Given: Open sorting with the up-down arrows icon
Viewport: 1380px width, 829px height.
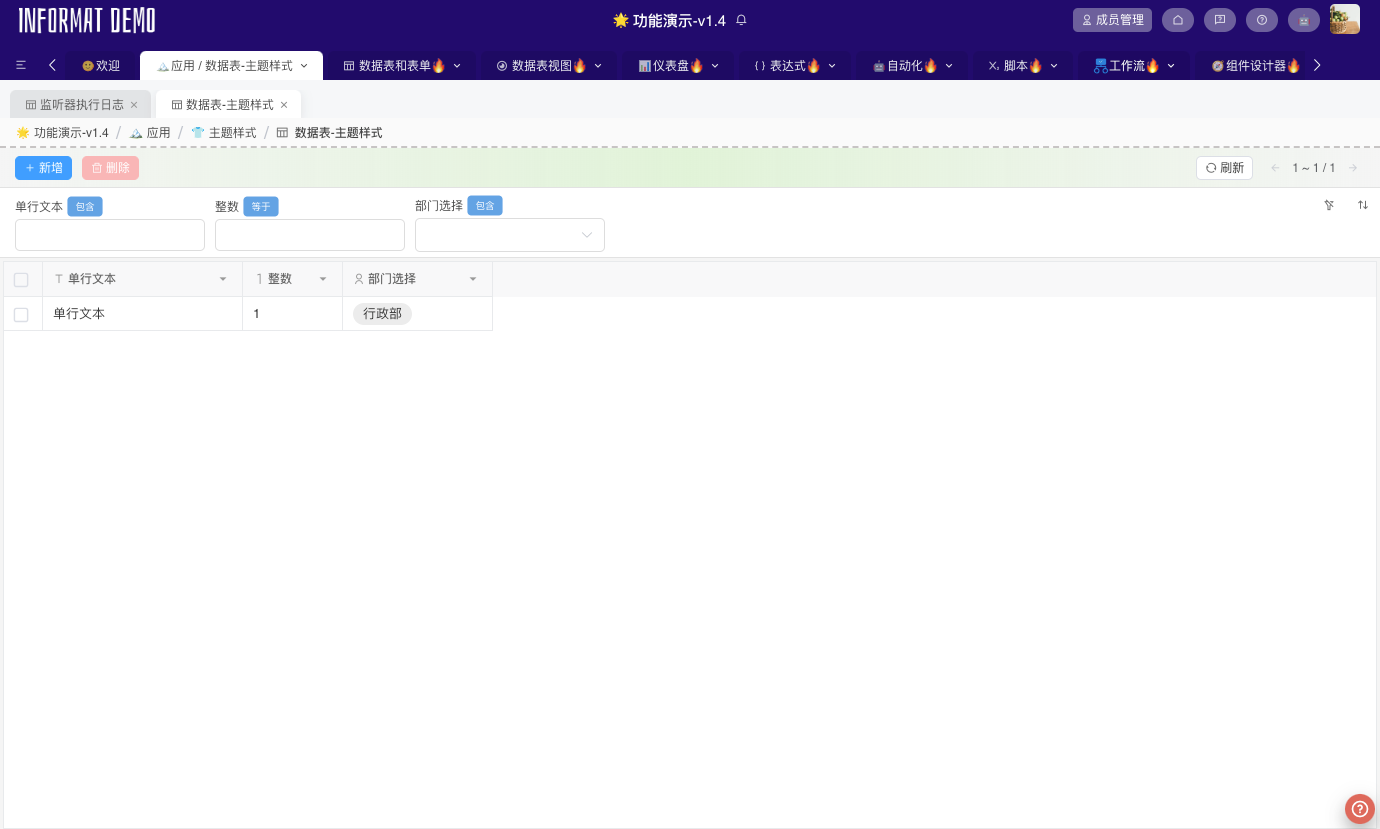Looking at the screenshot, I should click(1363, 205).
